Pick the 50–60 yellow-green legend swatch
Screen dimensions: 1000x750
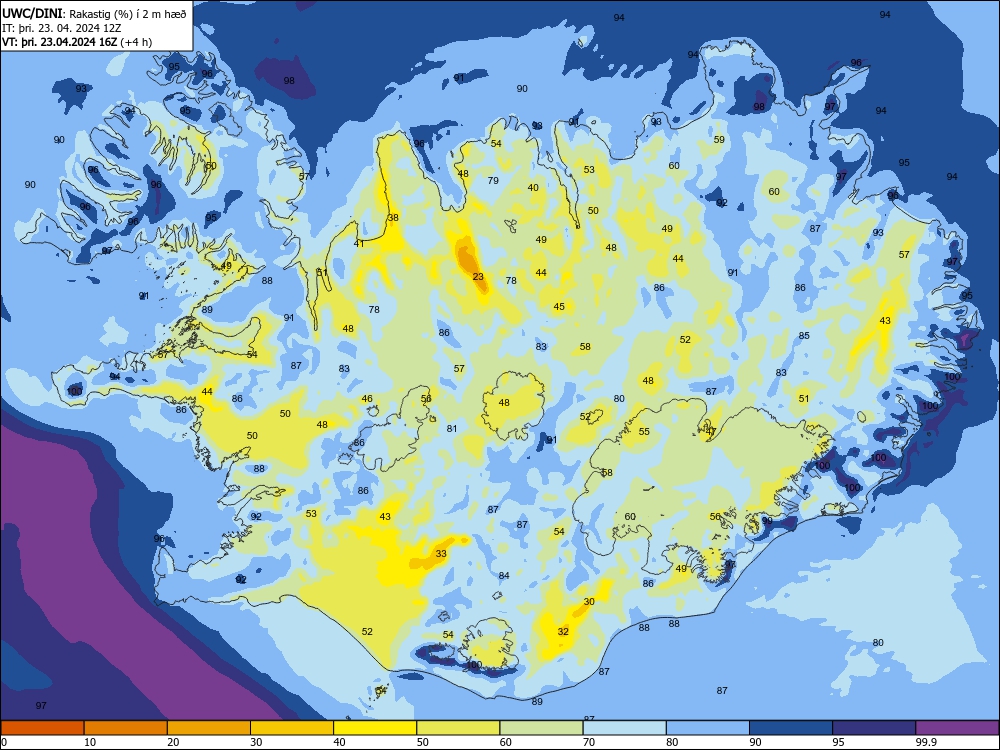pos(458,728)
